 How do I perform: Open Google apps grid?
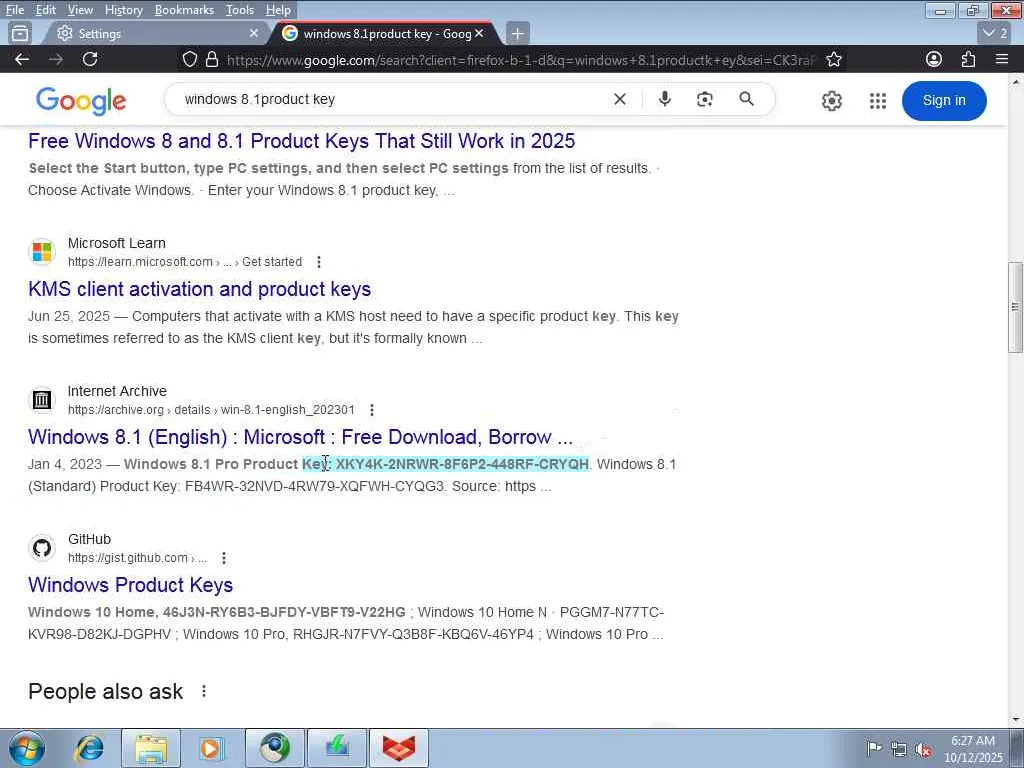[x=878, y=101]
